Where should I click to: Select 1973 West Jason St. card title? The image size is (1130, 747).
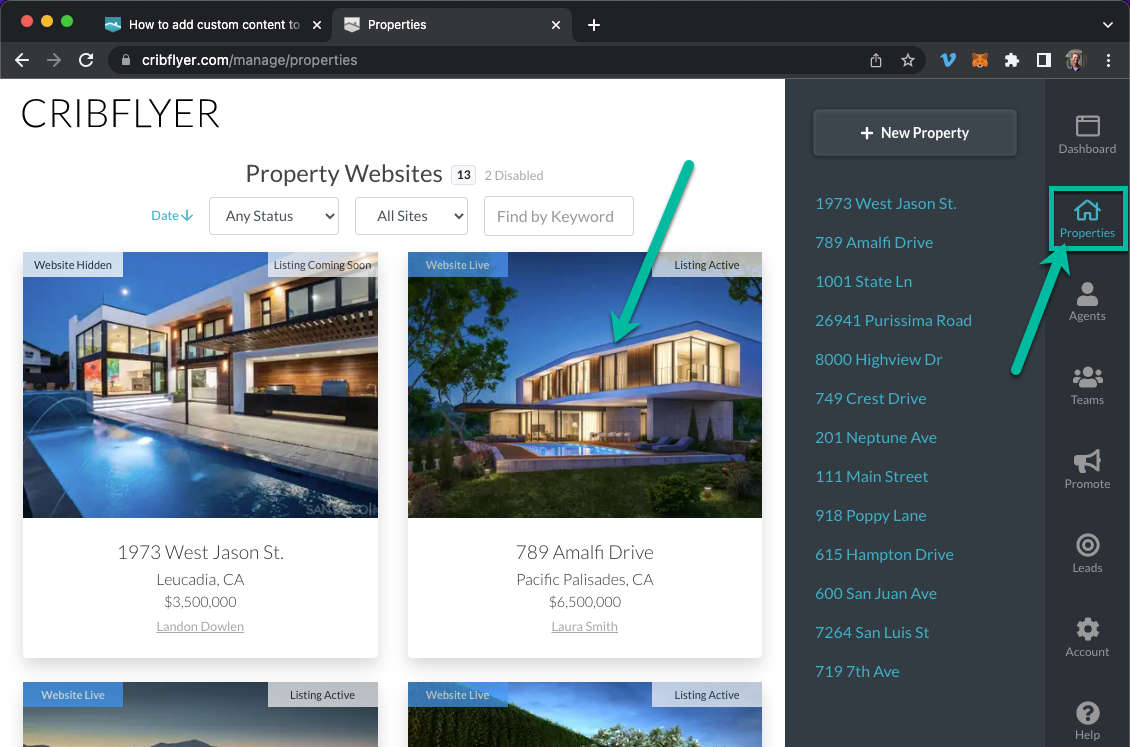[x=200, y=553]
